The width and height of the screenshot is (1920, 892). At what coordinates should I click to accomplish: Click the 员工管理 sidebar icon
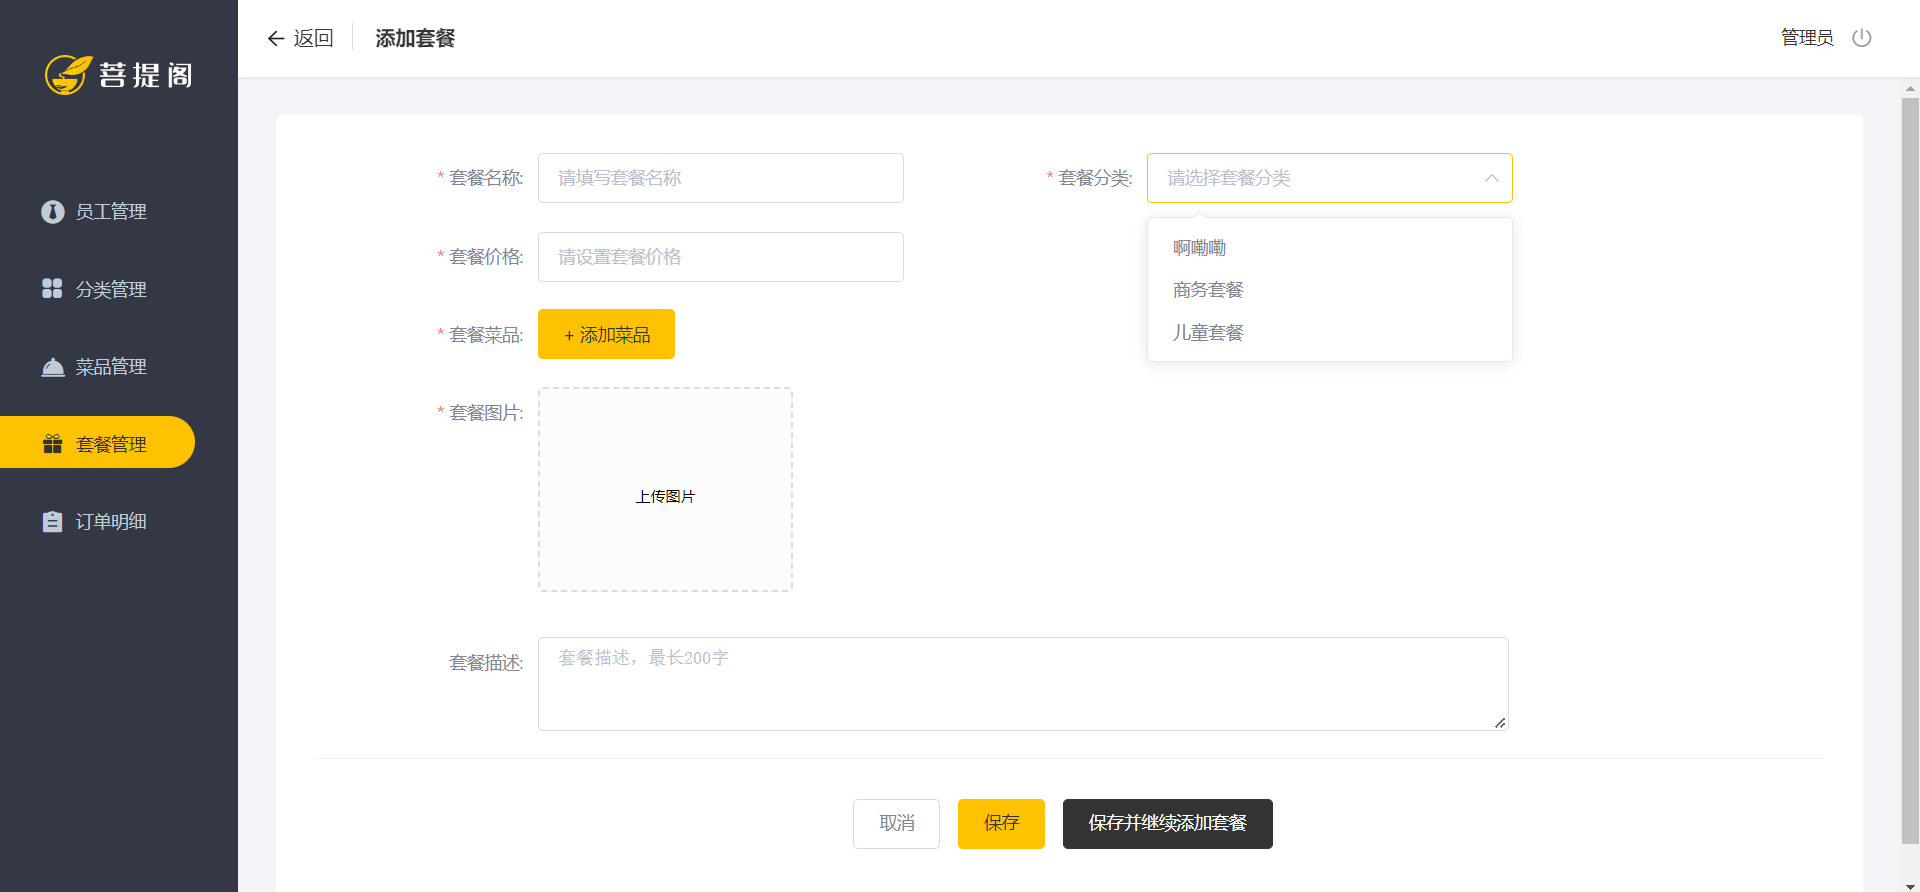[x=52, y=212]
